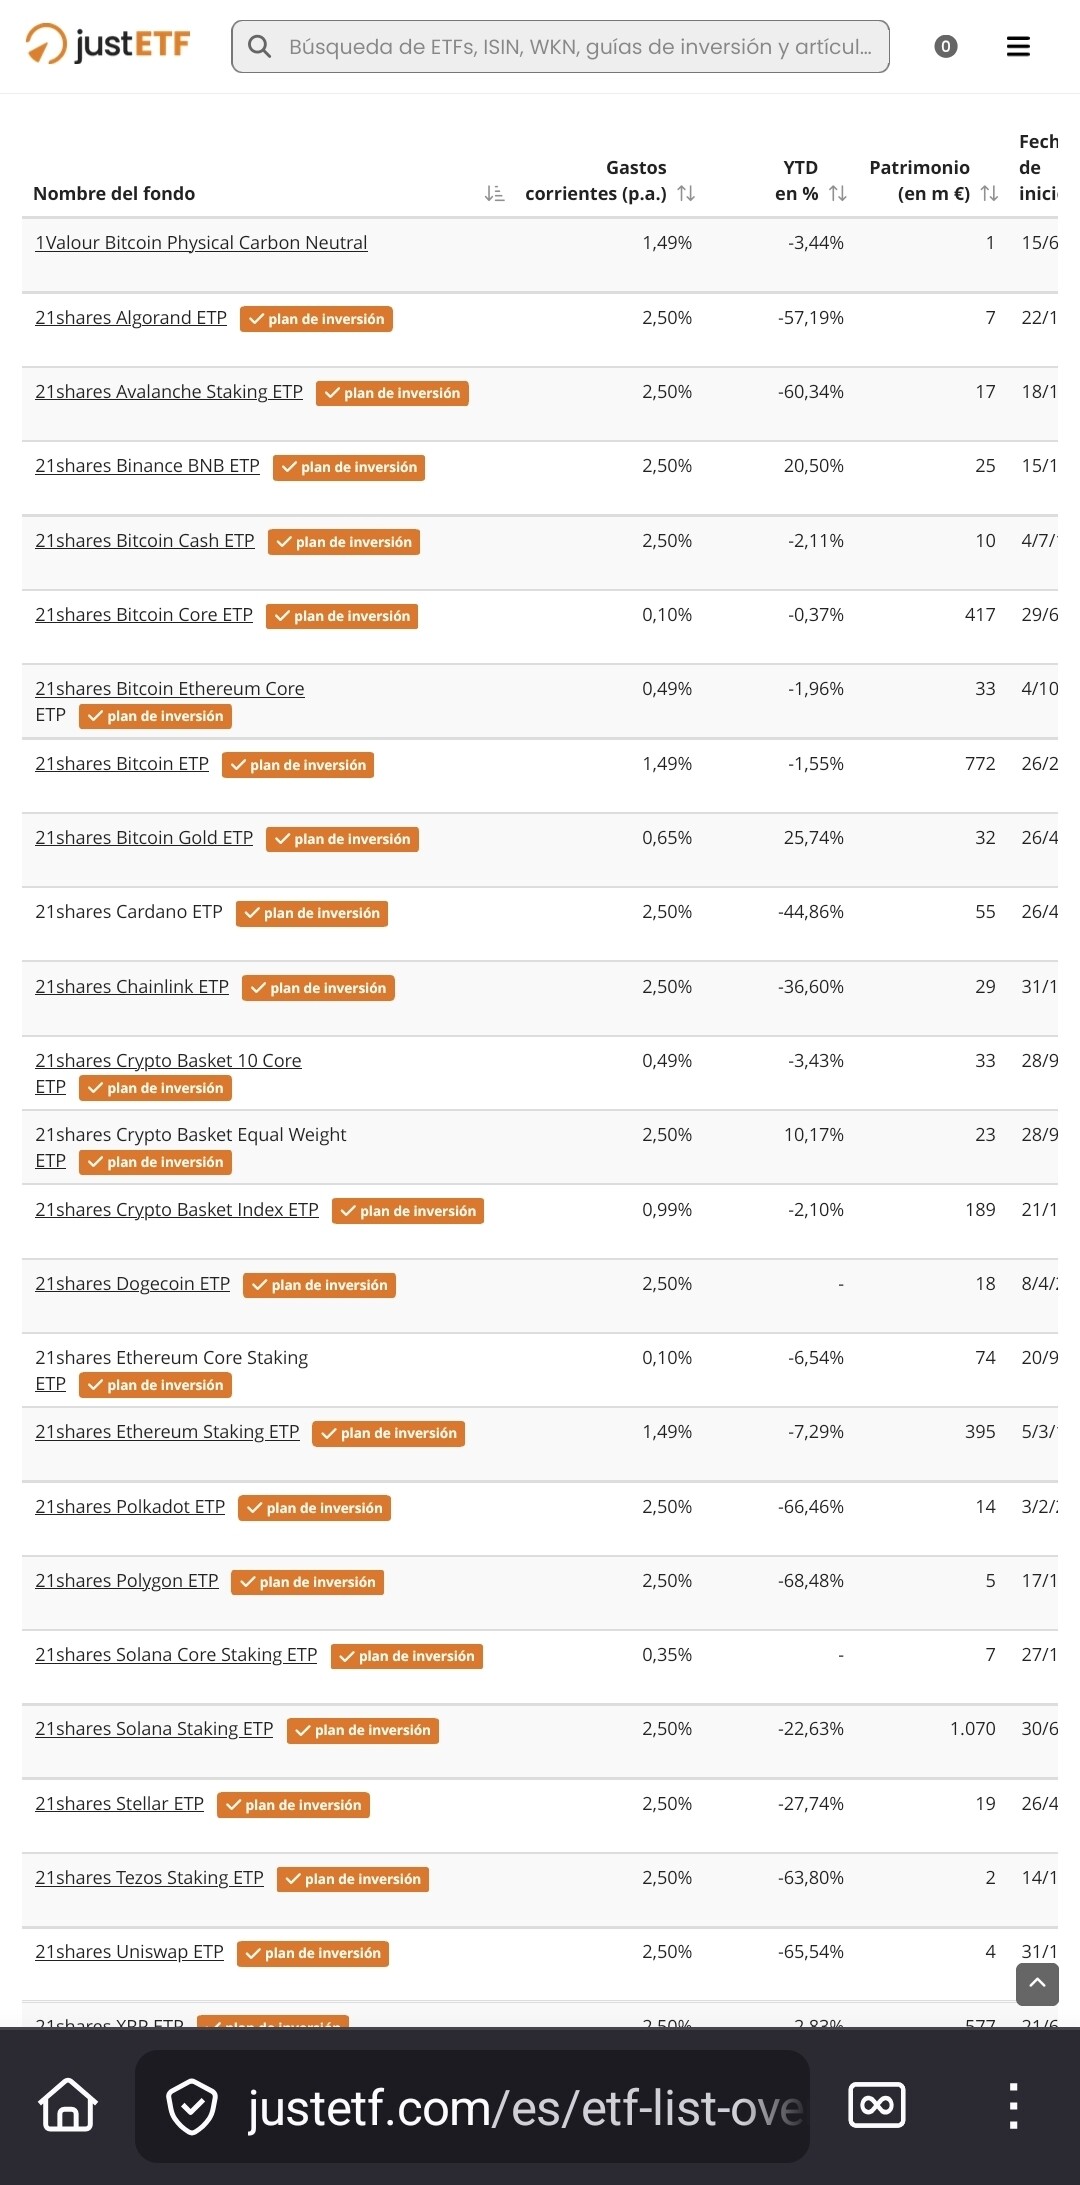1080x2185 pixels.
Task: Tap the browser home icon
Action: (68, 2105)
